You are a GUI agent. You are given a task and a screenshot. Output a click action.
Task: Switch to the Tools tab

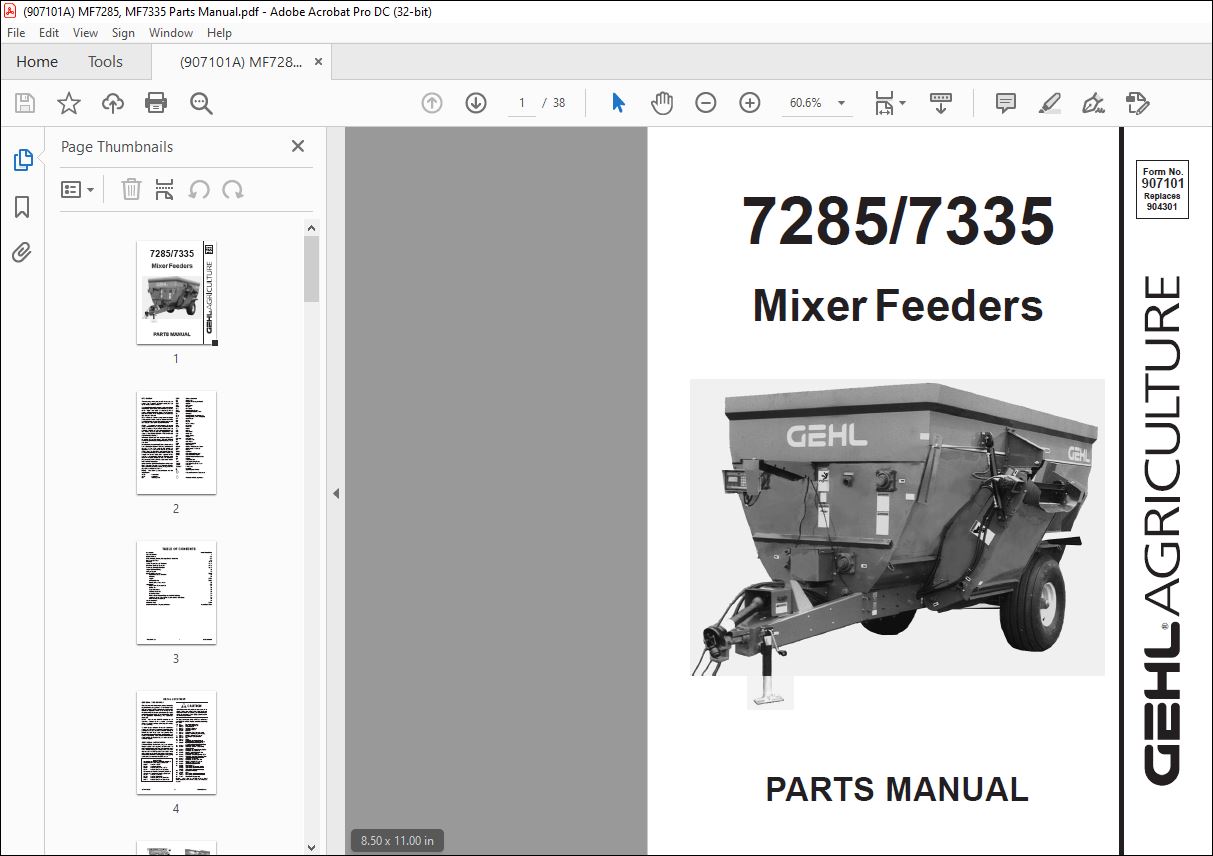[105, 61]
